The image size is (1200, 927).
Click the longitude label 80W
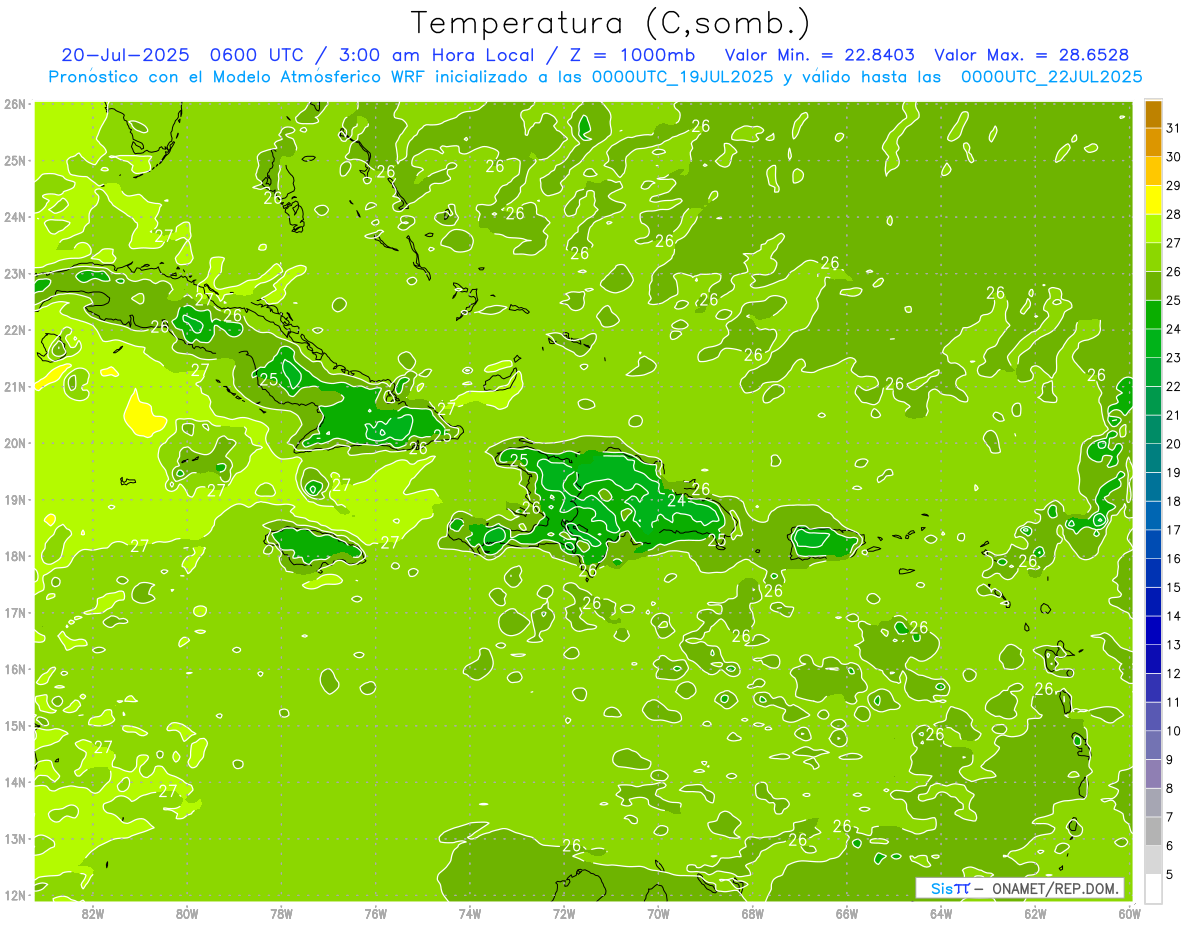tap(187, 913)
